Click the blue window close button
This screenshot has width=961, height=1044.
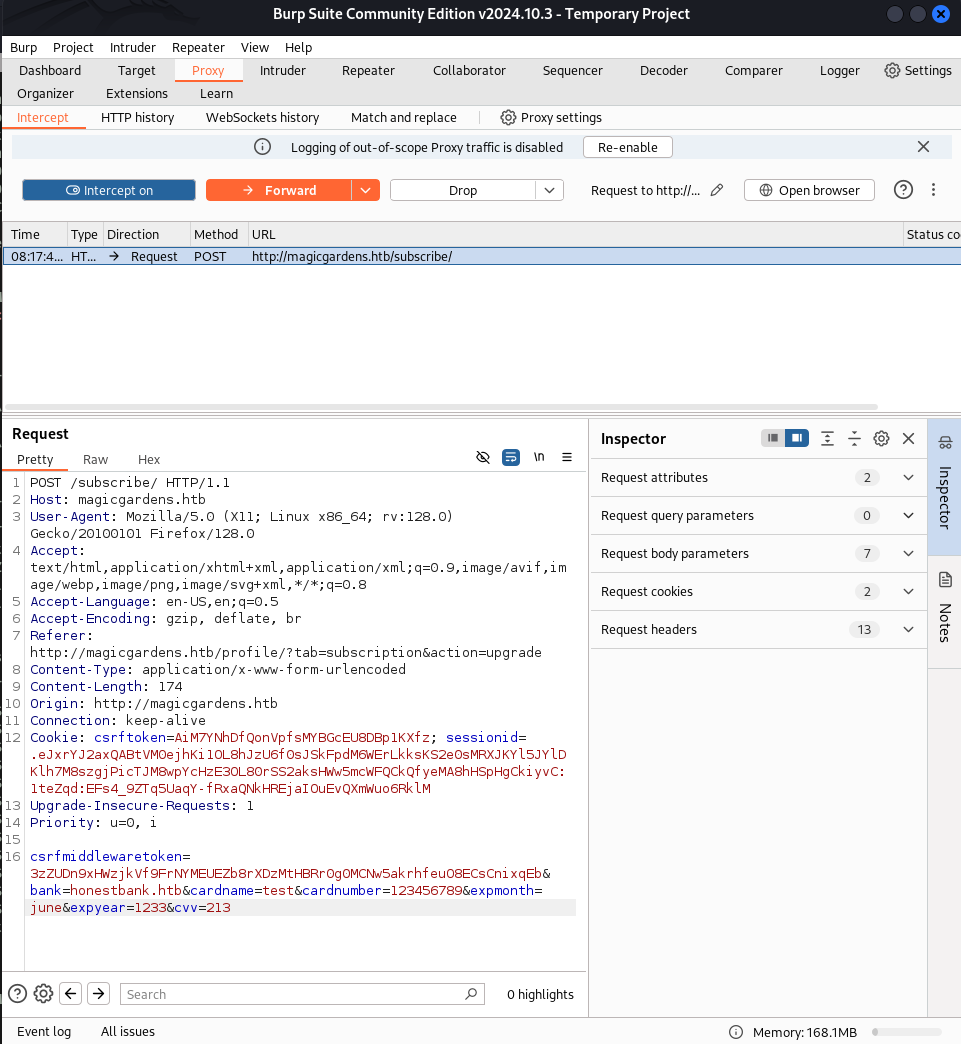940,14
